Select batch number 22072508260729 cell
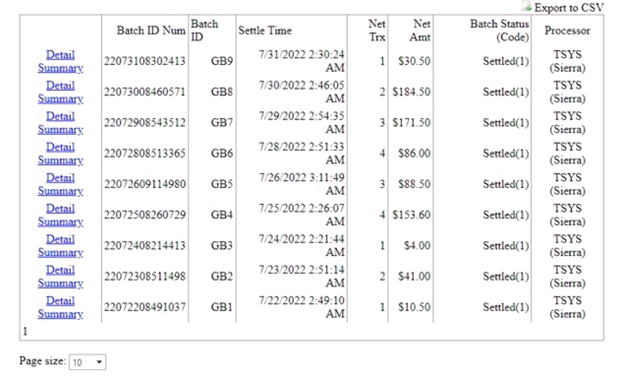Image resolution: width=624 pixels, height=379 pixels. 145,215
